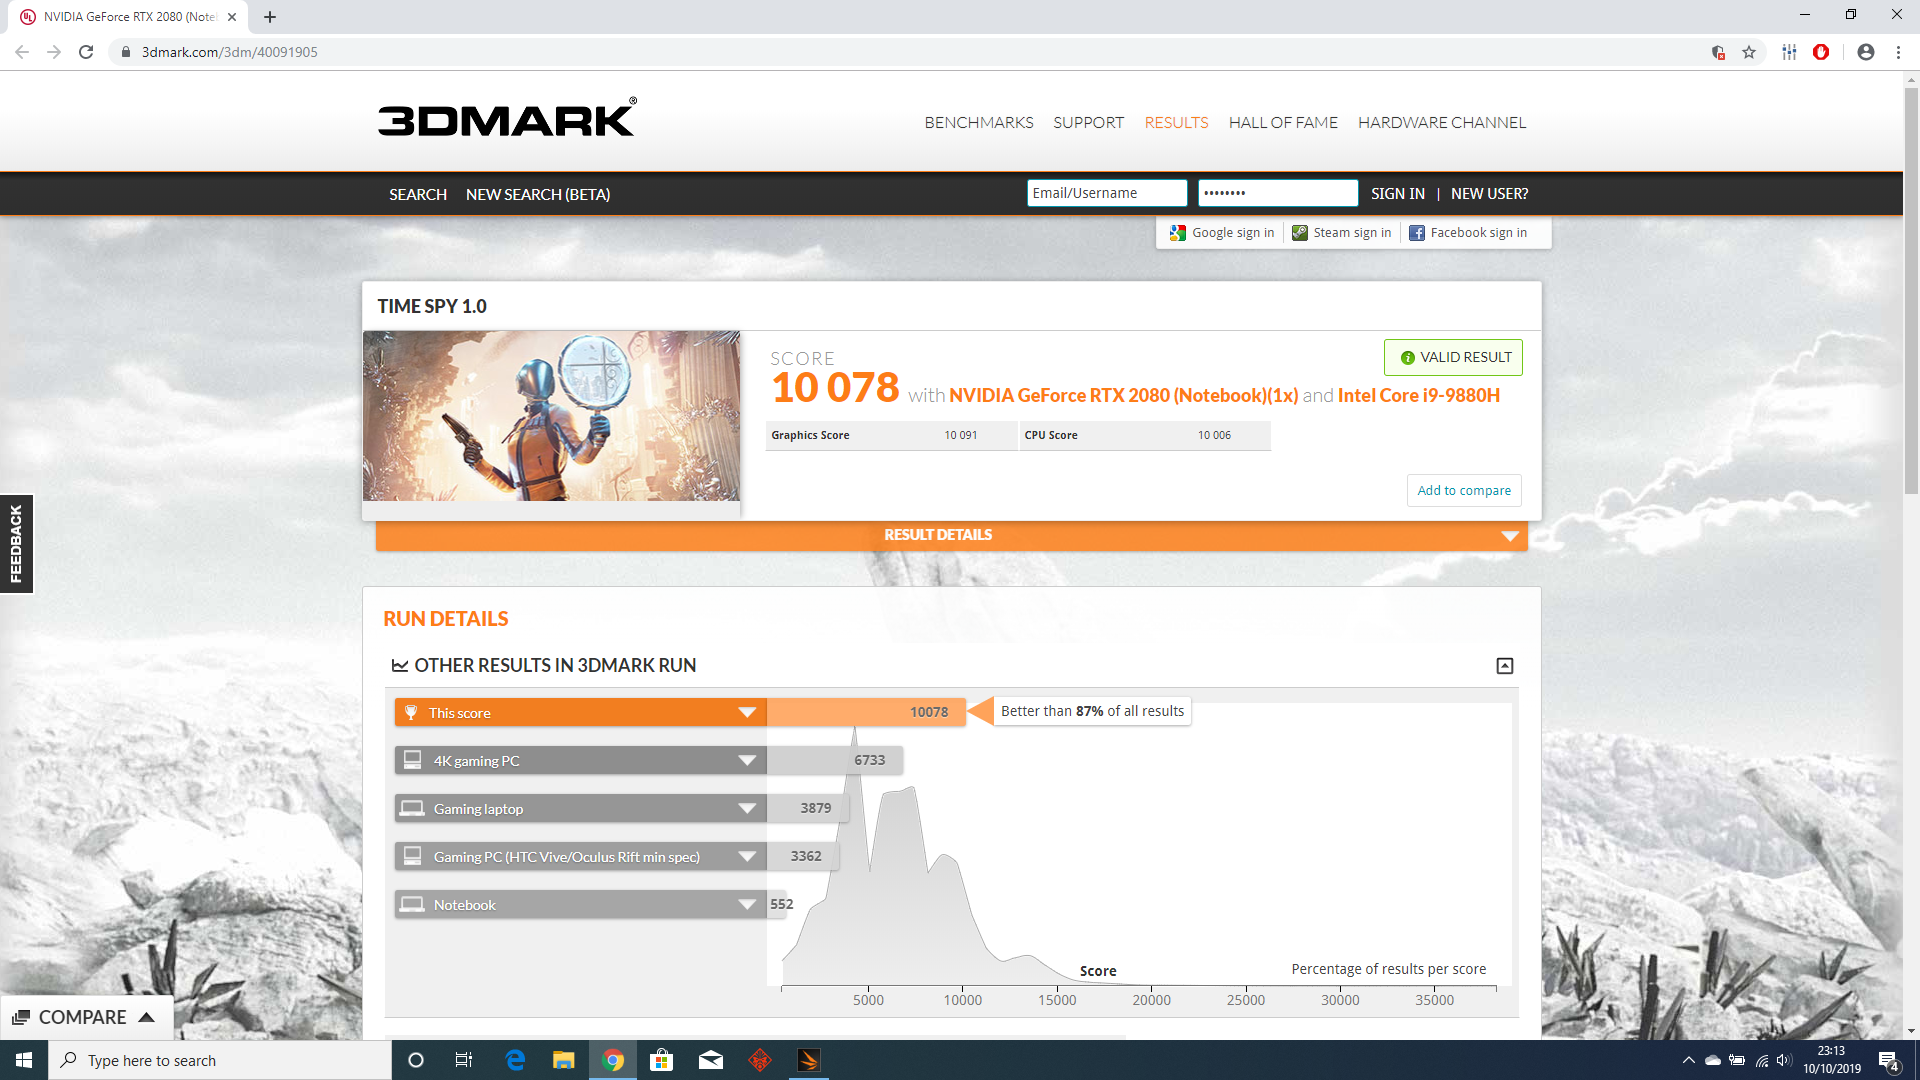Click Search in the dark navbar
The image size is (1920, 1080).
(418, 194)
